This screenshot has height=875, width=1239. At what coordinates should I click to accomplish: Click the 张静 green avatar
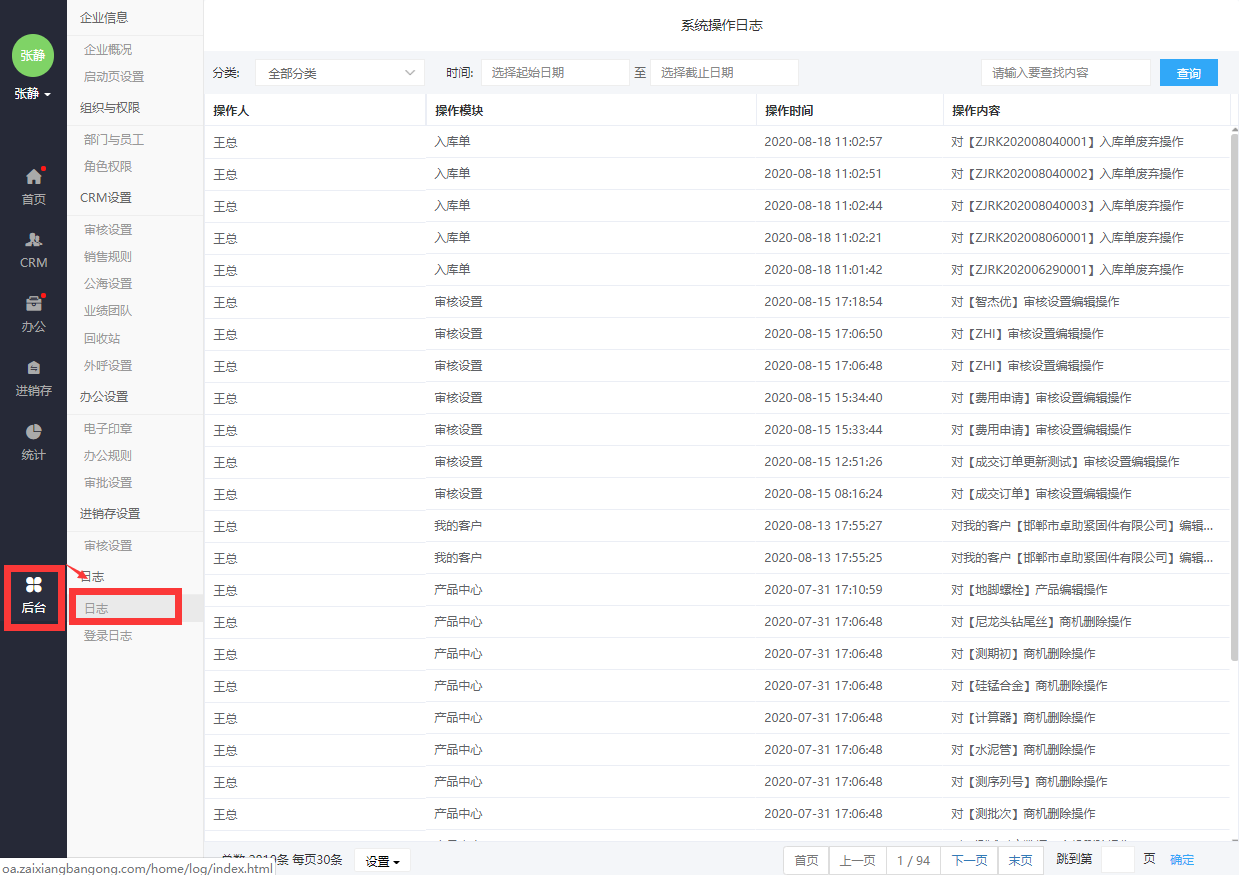click(x=33, y=55)
